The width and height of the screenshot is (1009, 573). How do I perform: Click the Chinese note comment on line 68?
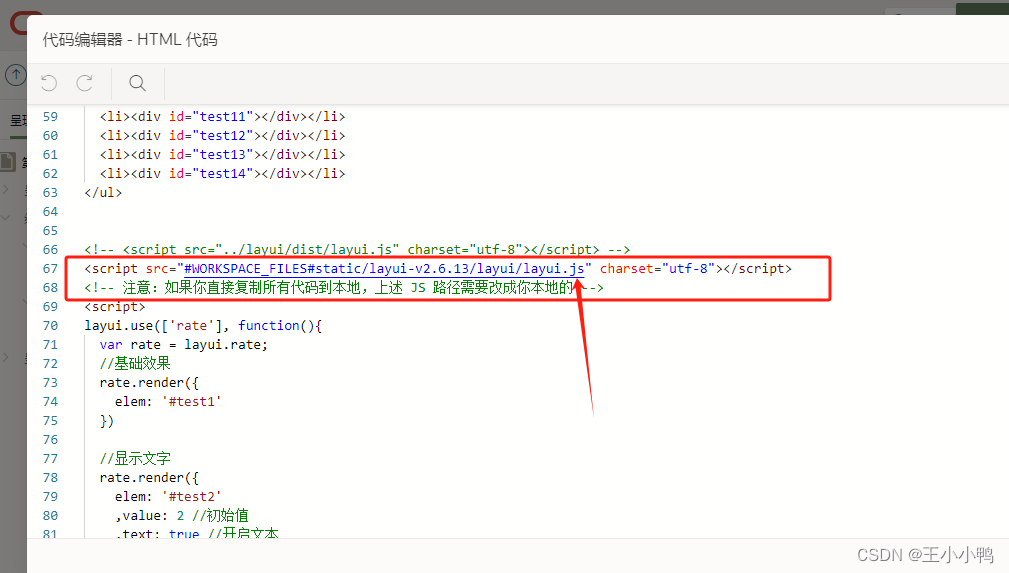[x=344, y=288]
